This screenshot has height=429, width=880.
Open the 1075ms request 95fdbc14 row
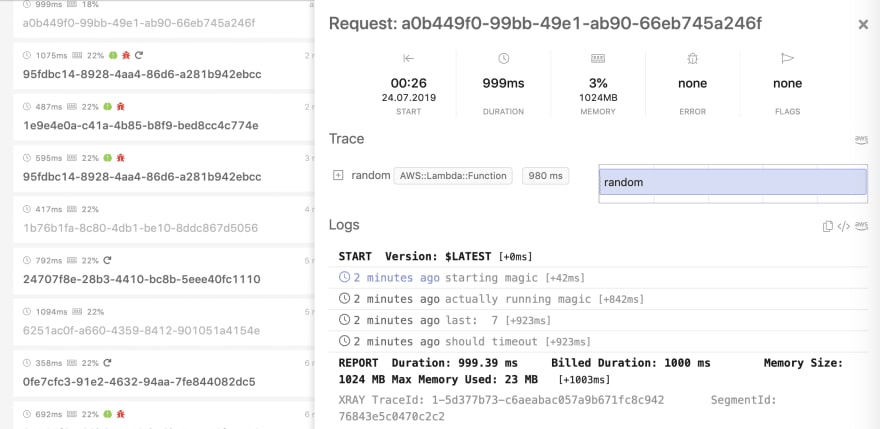163,66
